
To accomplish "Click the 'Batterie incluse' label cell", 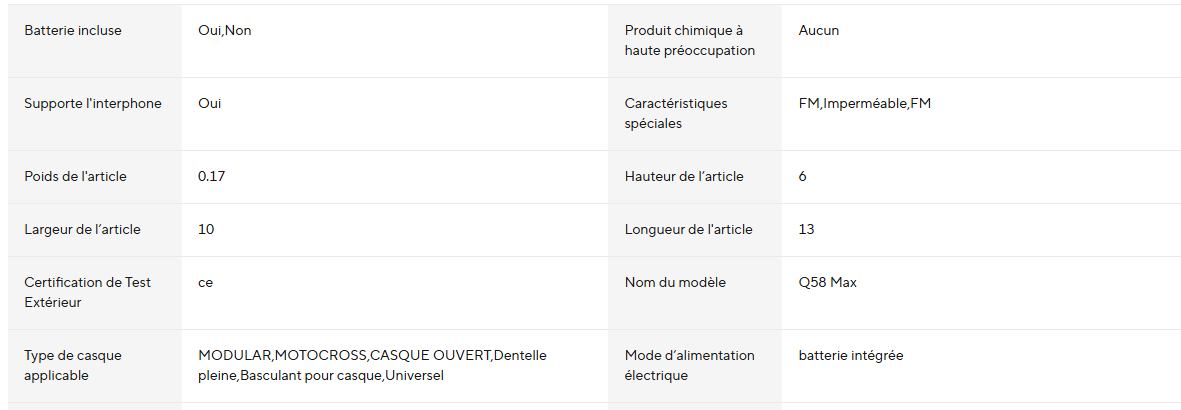I will point(73,31).
